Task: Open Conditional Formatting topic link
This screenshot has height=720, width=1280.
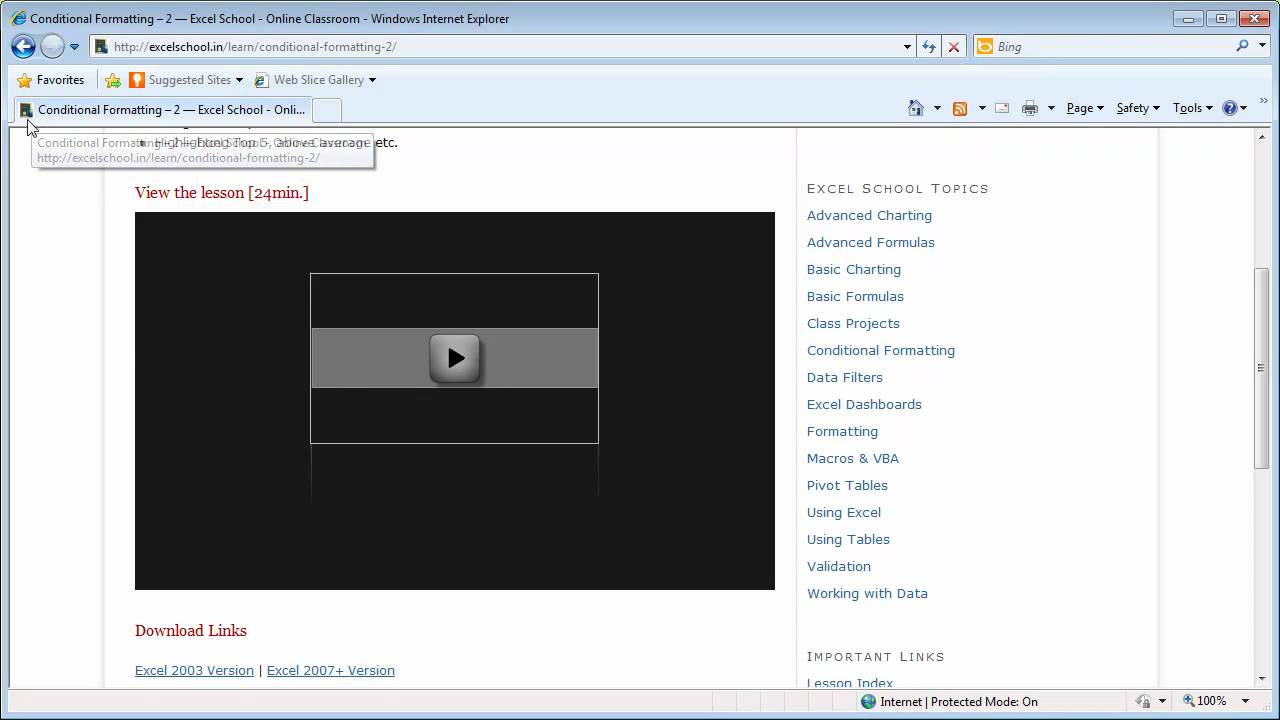Action: click(x=881, y=350)
